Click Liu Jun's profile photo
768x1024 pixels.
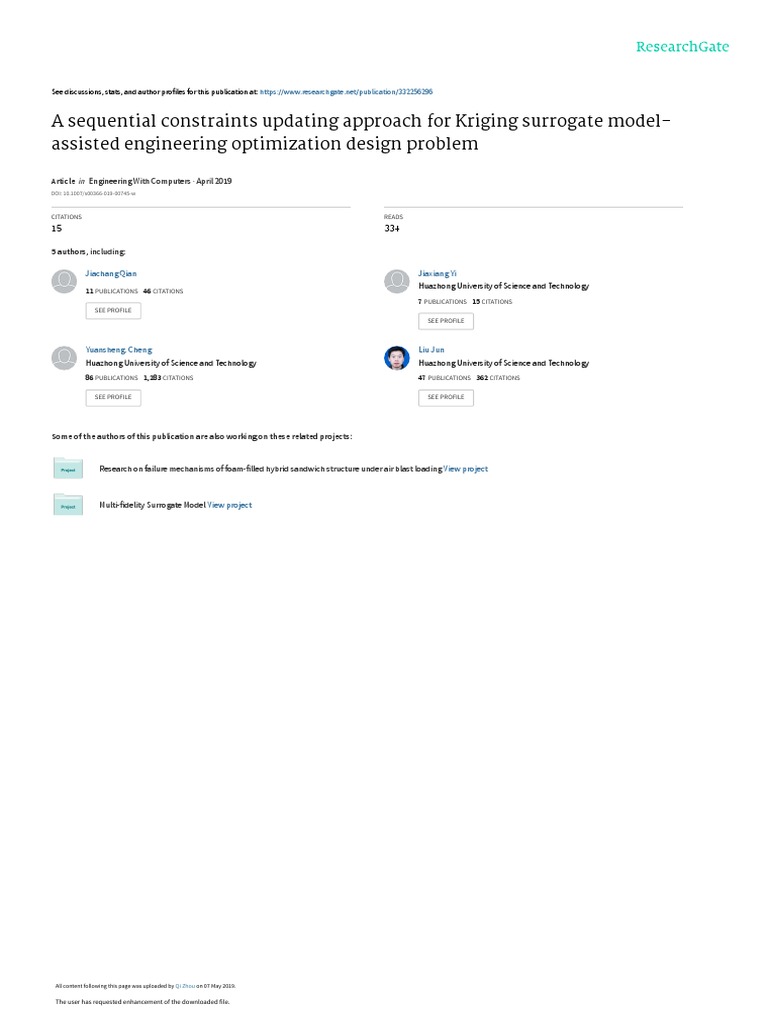click(x=397, y=358)
